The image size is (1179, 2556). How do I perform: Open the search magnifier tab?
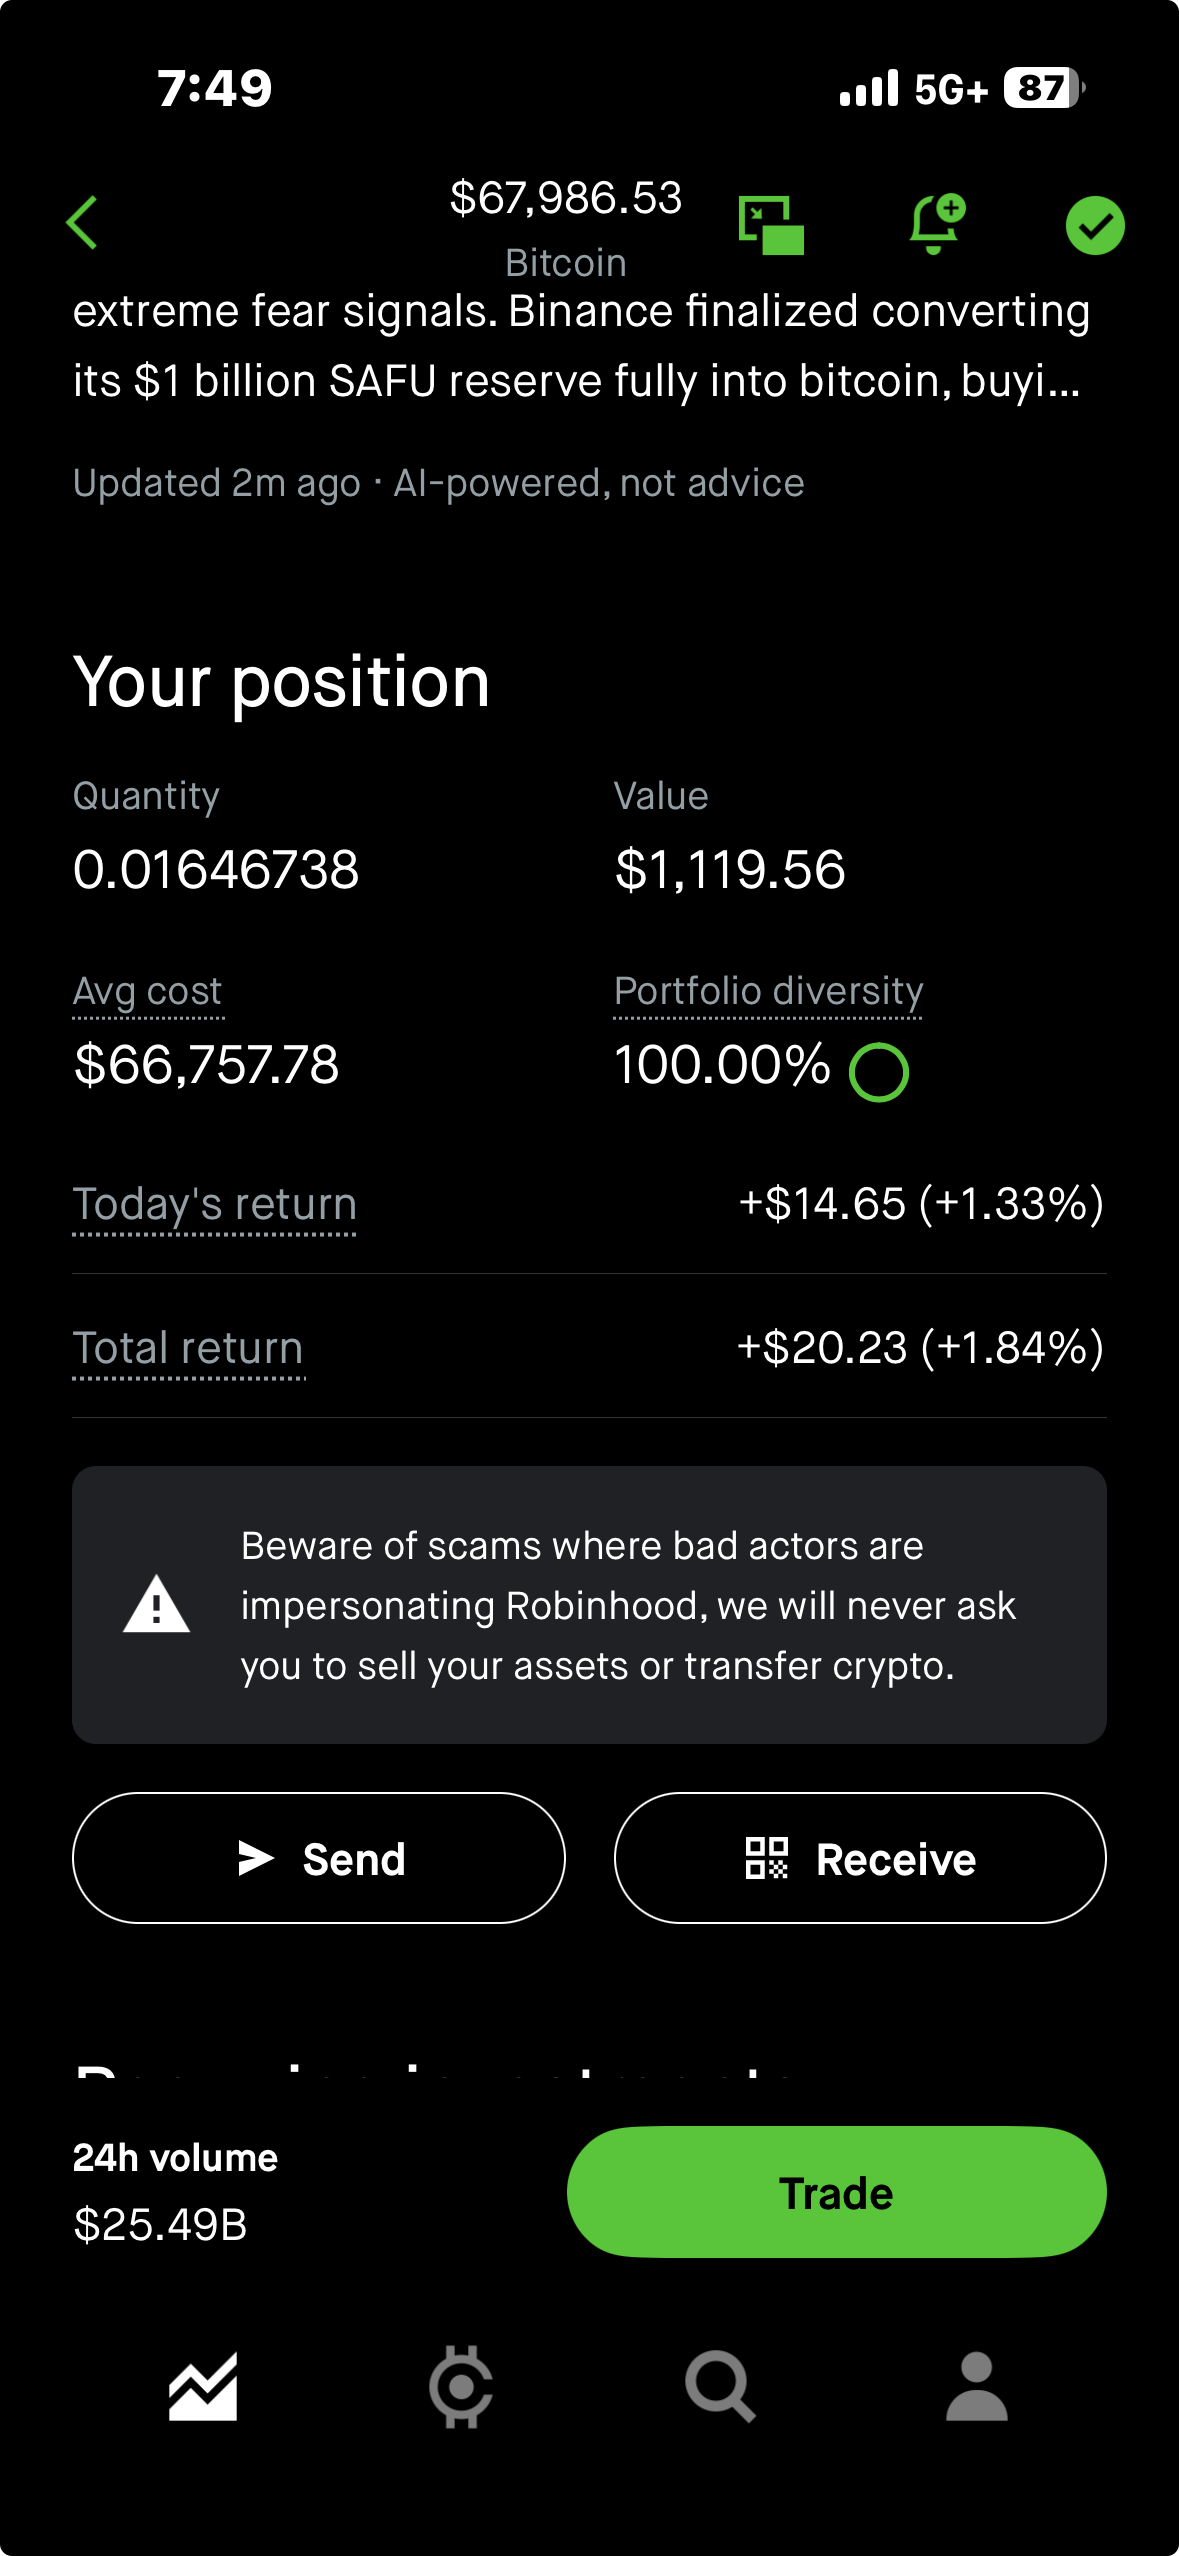(719, 2387)
